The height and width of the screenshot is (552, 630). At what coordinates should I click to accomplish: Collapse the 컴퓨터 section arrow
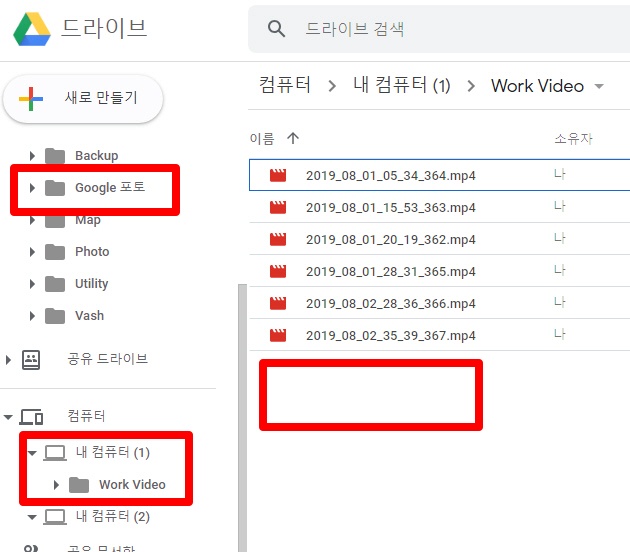tap(8, 417)
